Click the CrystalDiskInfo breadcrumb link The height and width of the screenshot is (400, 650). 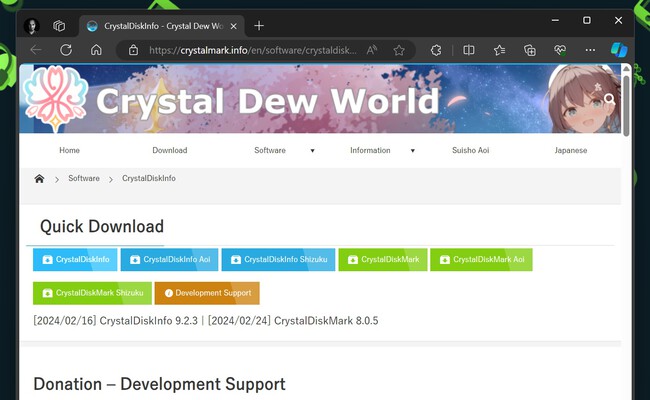click(149, 178)
